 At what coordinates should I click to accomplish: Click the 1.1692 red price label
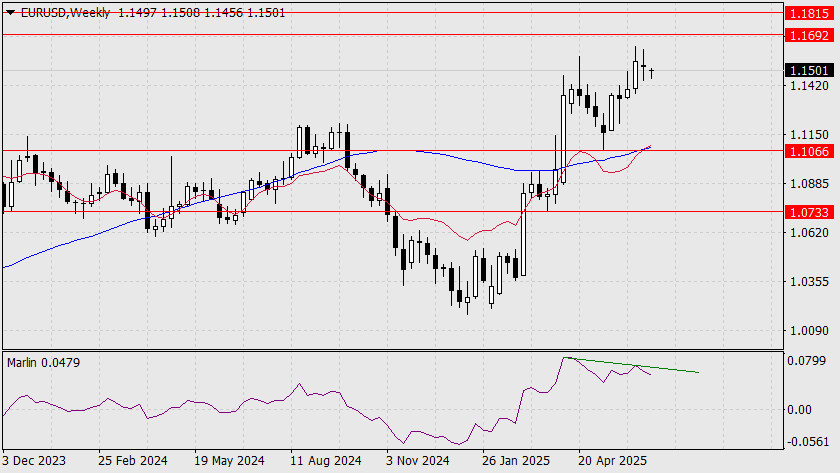[x=809, y=35]
